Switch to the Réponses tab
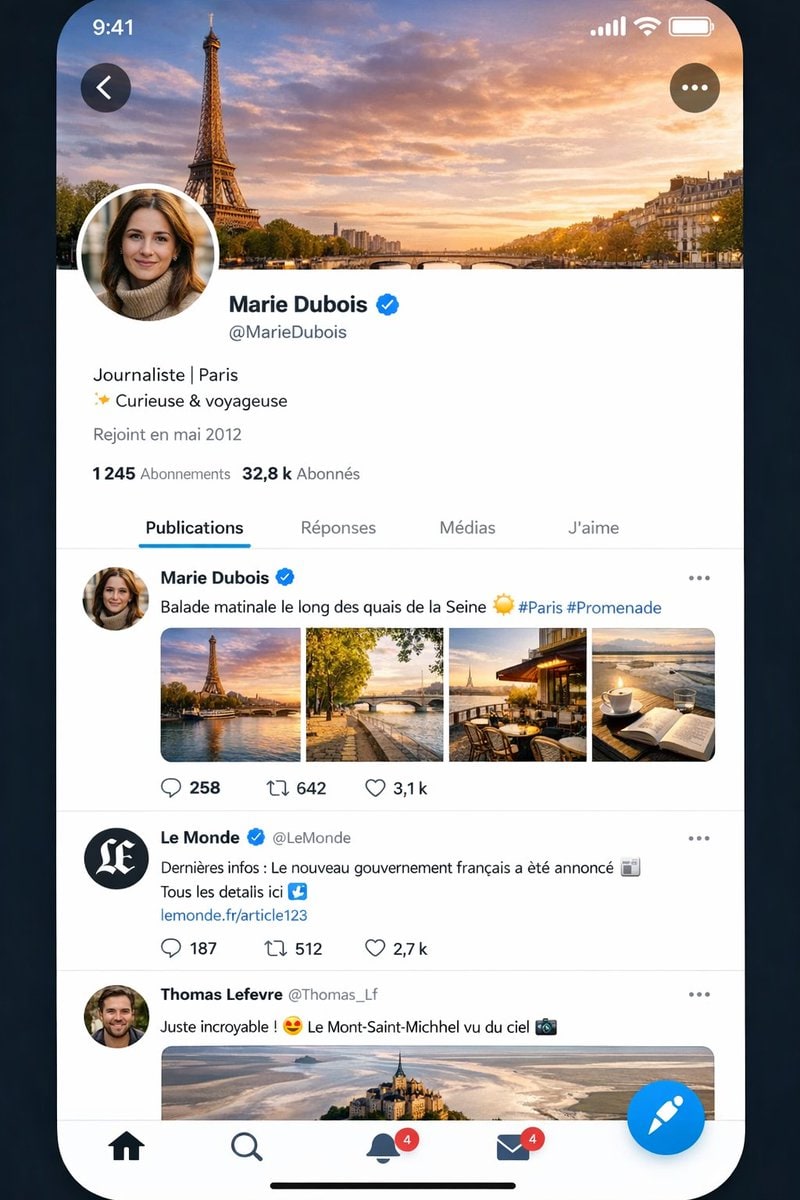 (338, 528)
